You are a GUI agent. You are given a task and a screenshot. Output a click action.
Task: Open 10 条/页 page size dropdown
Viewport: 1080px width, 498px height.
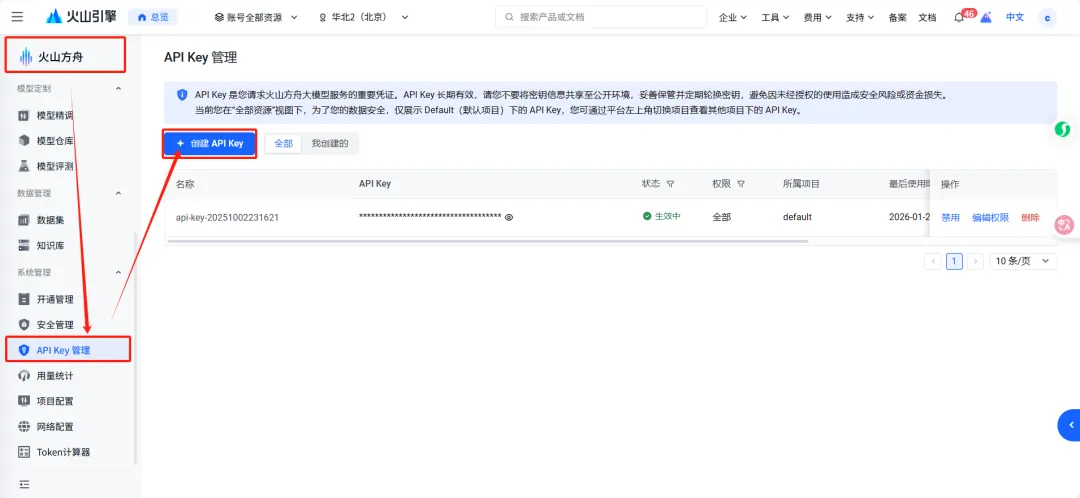tap(1023, 261)
